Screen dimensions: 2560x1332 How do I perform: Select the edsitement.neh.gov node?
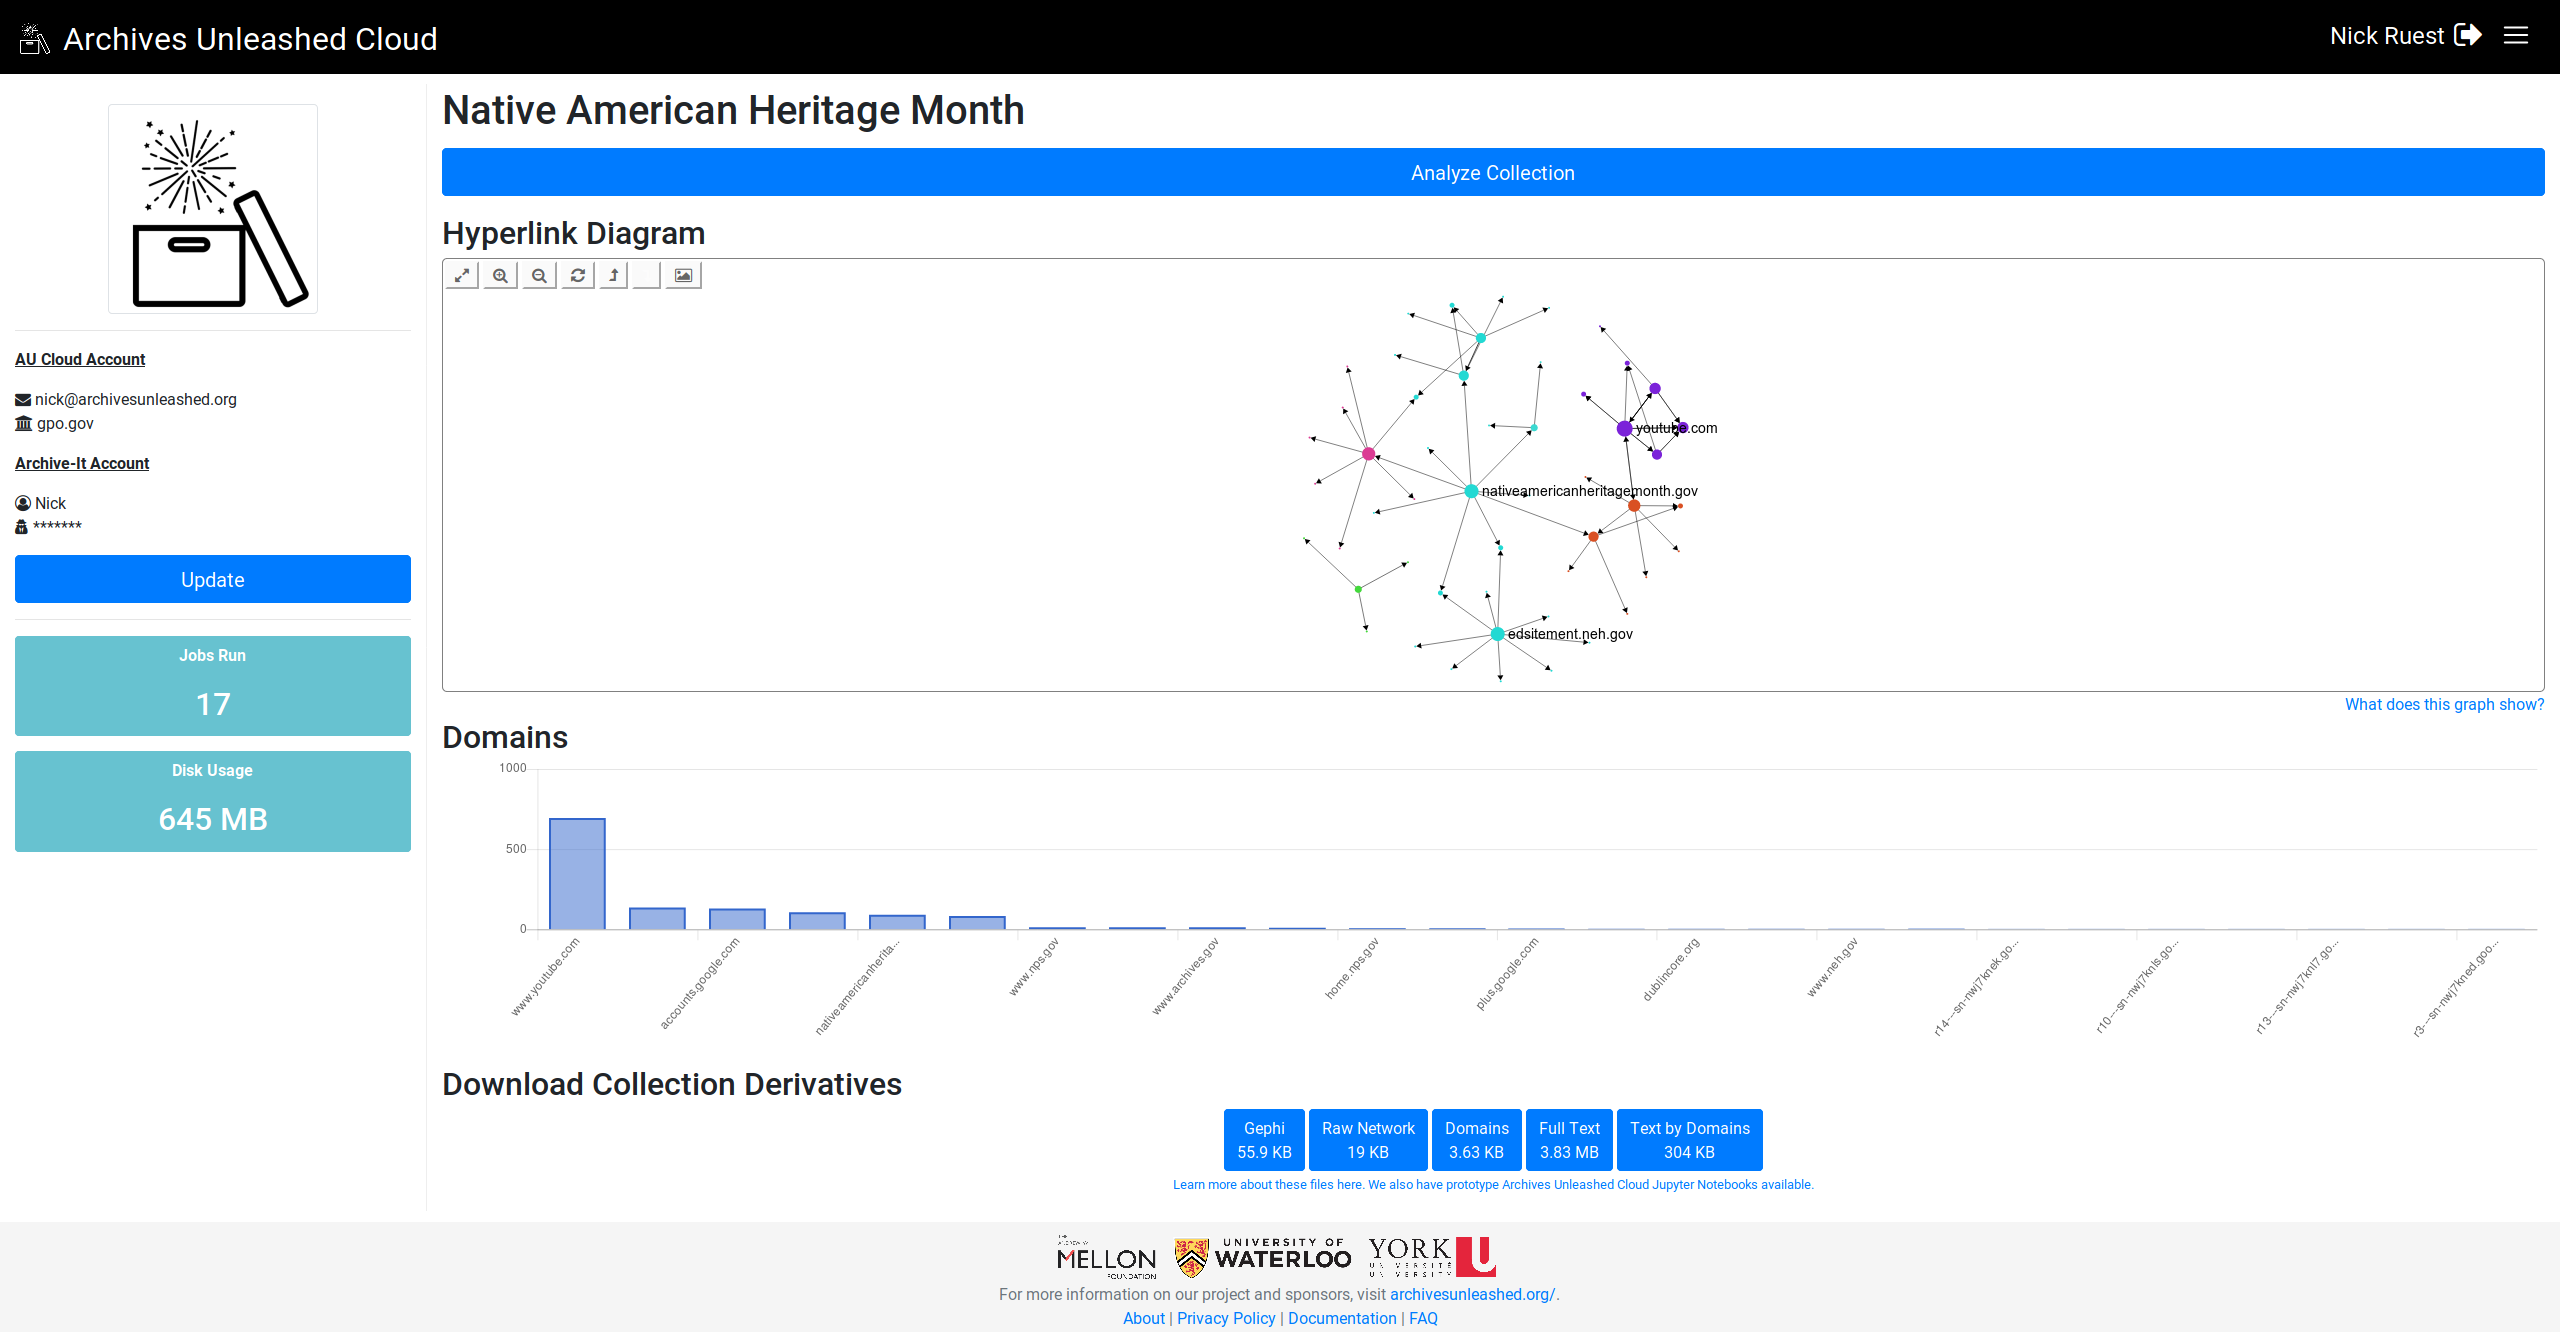point(1497,634)
